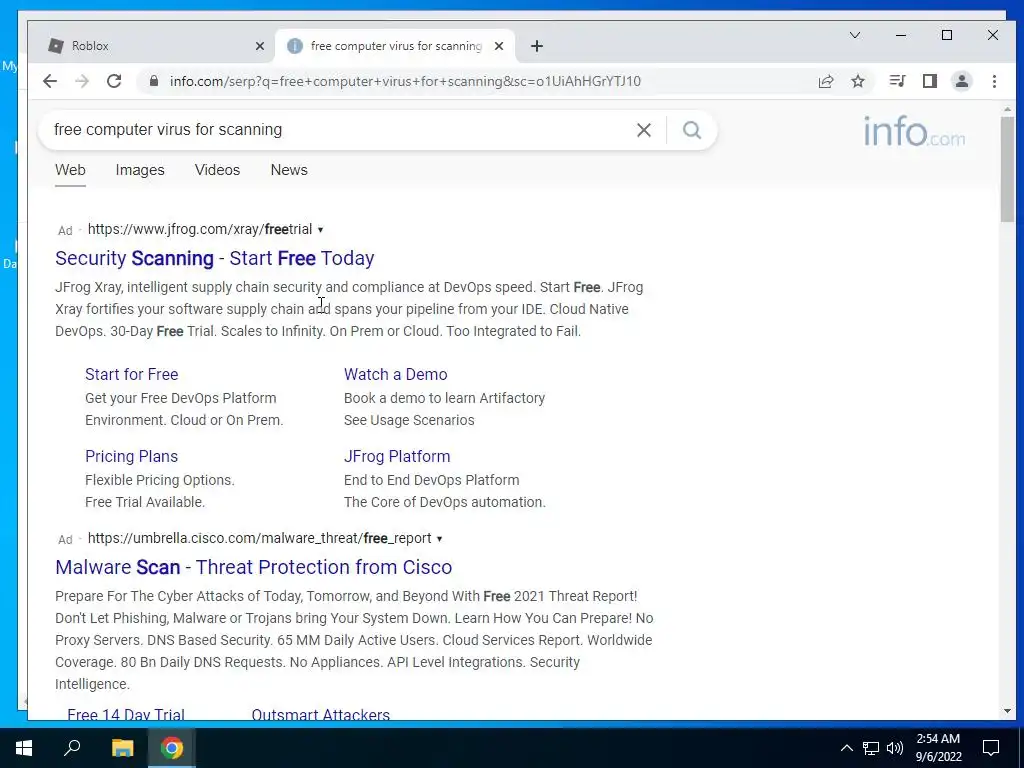The height and width of the screenshot is (768, 1024).
Task: View site information via the lock icon
Action: tap(153, 81)
